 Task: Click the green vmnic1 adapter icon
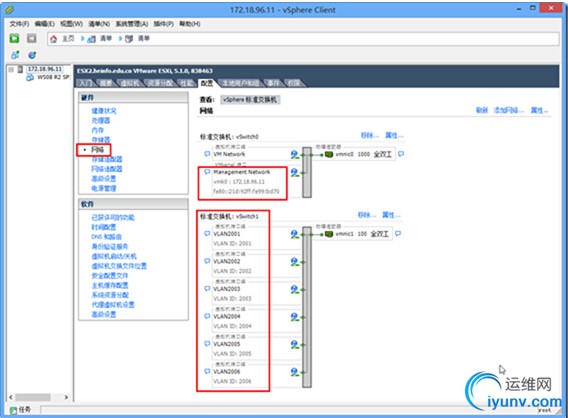pos(329,234)
